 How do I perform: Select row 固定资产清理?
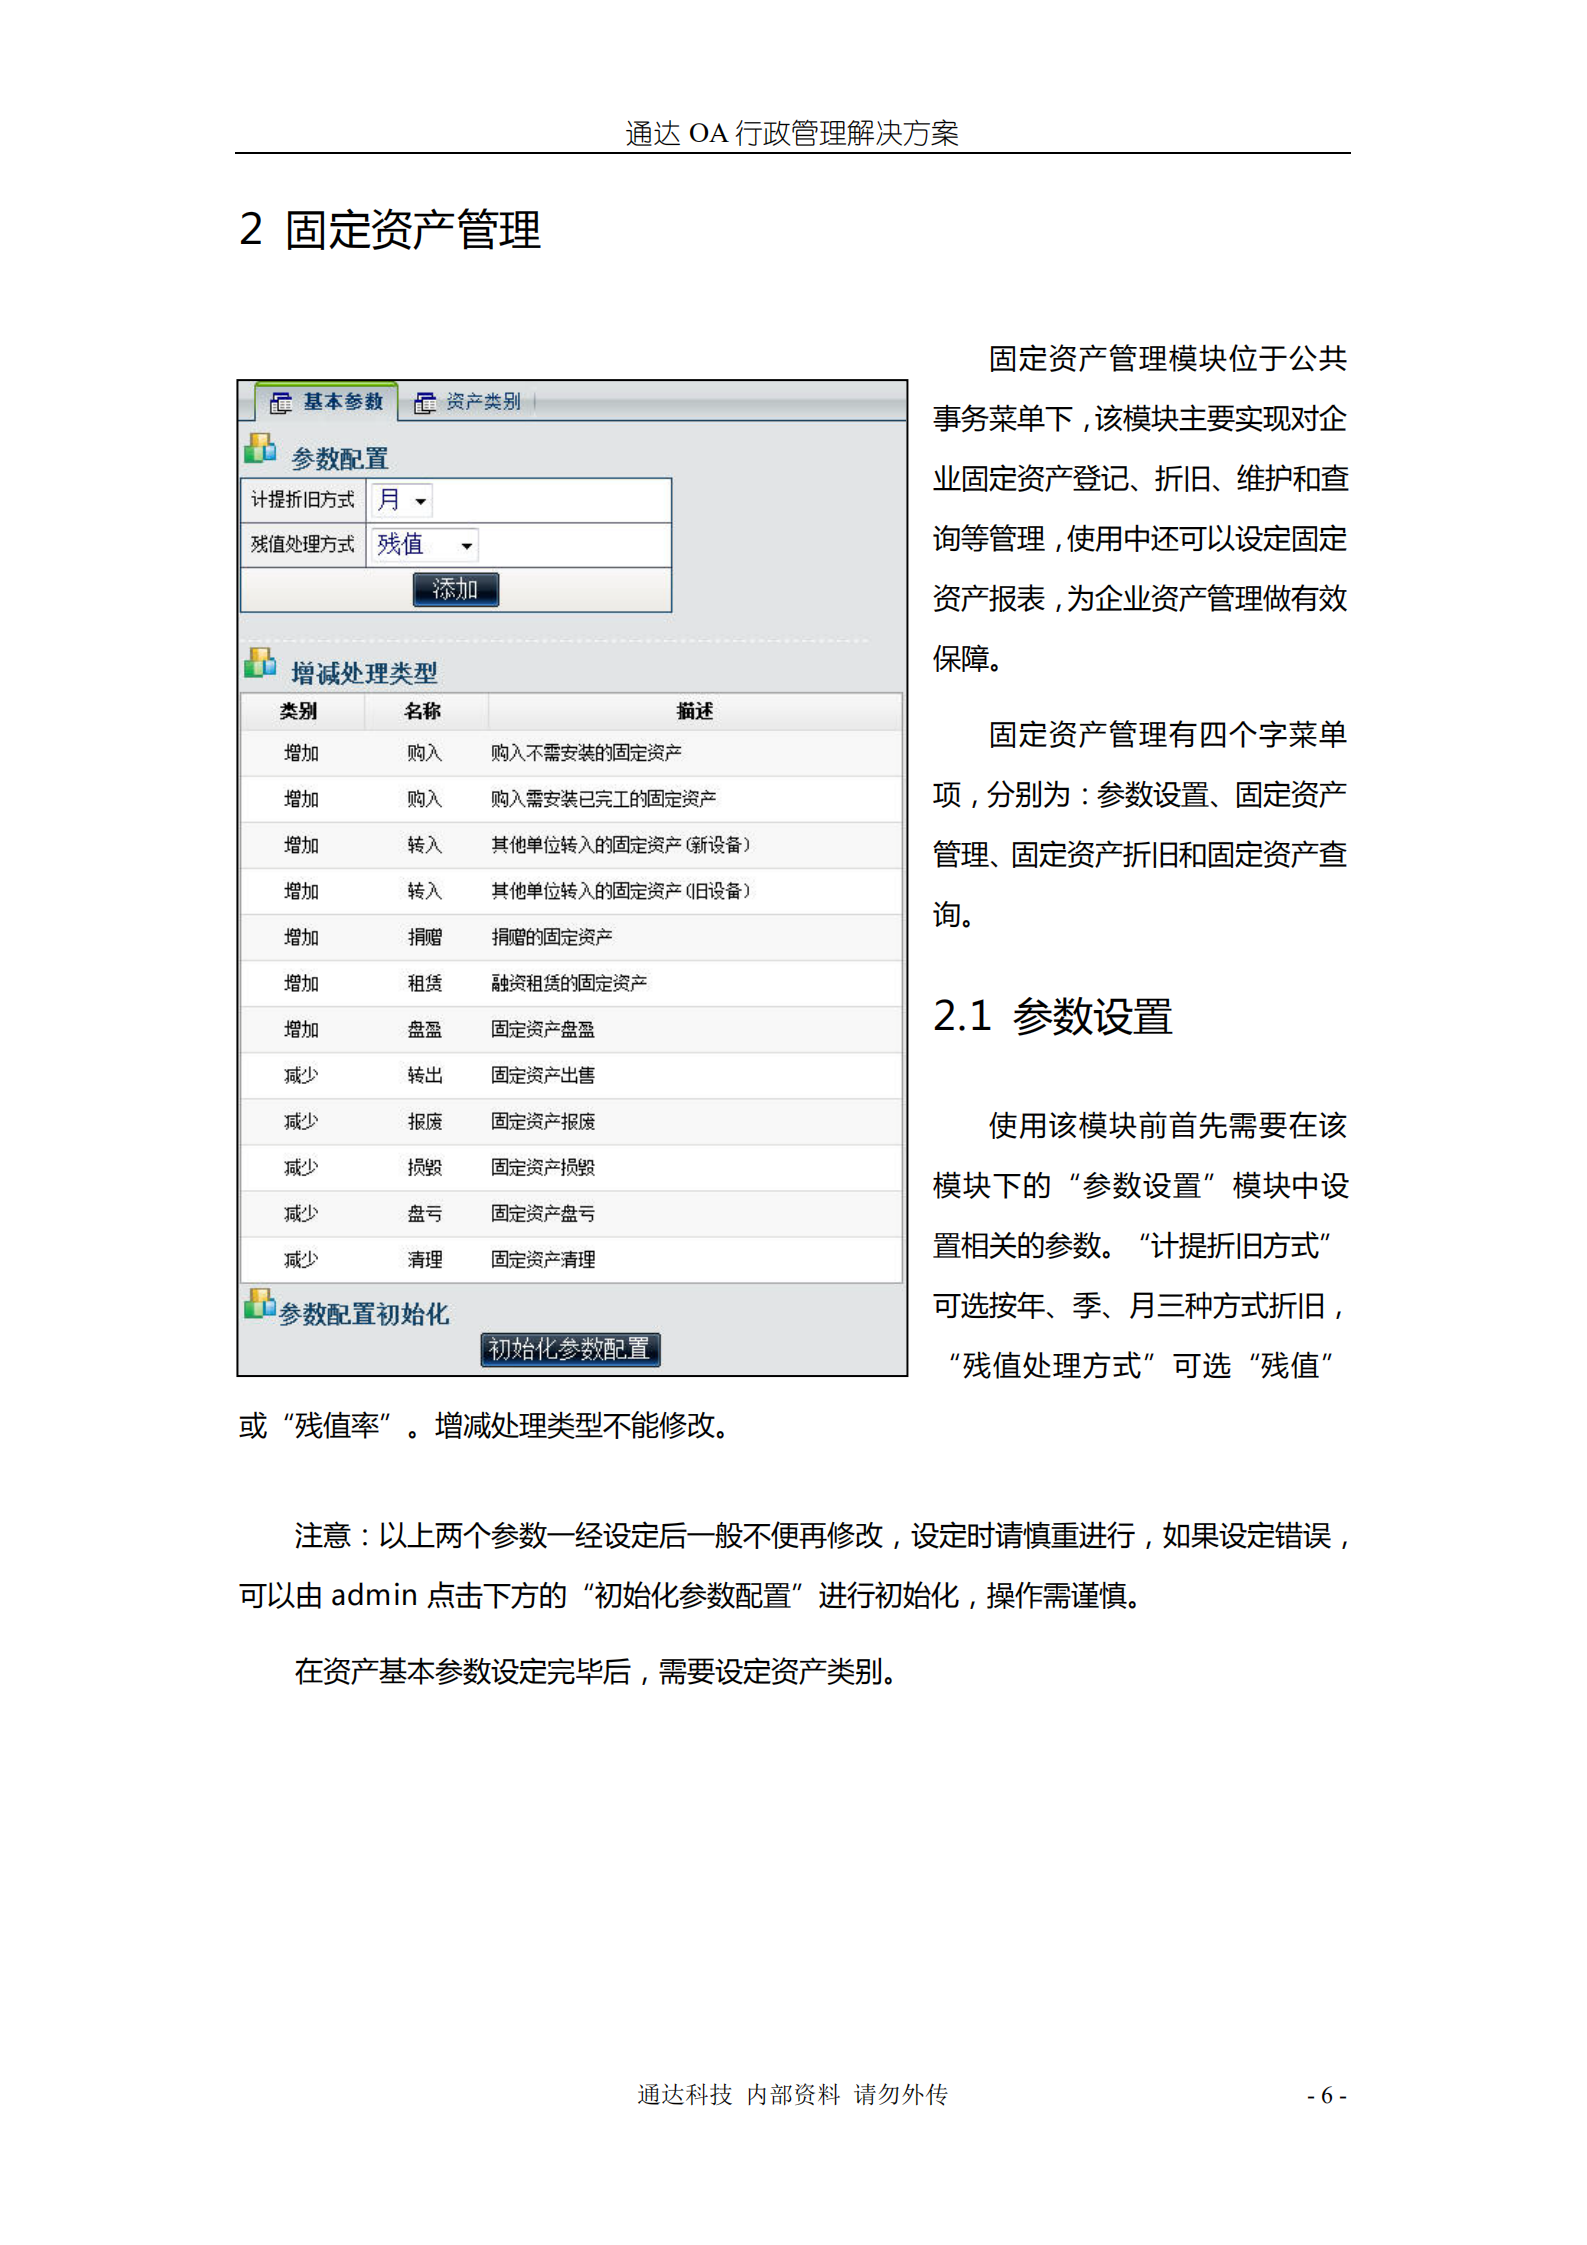(571, 1259)
